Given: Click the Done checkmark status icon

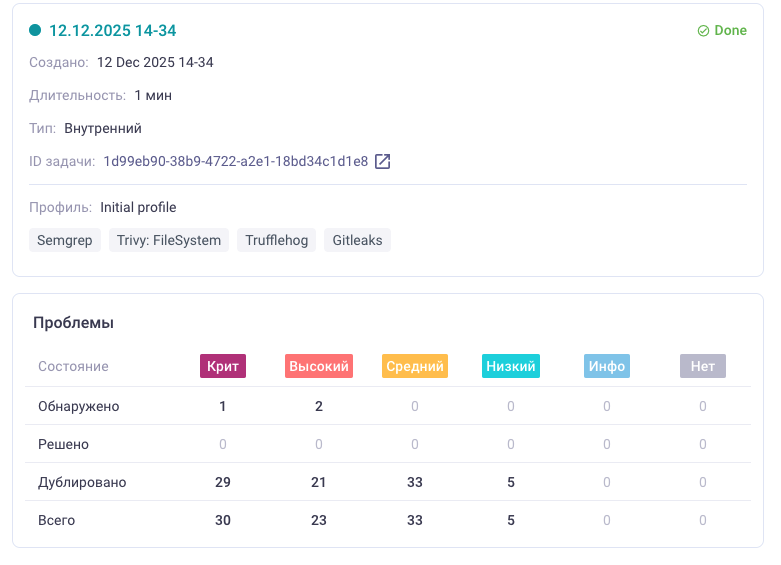Looking at the screenshot, I should (703, 31).
